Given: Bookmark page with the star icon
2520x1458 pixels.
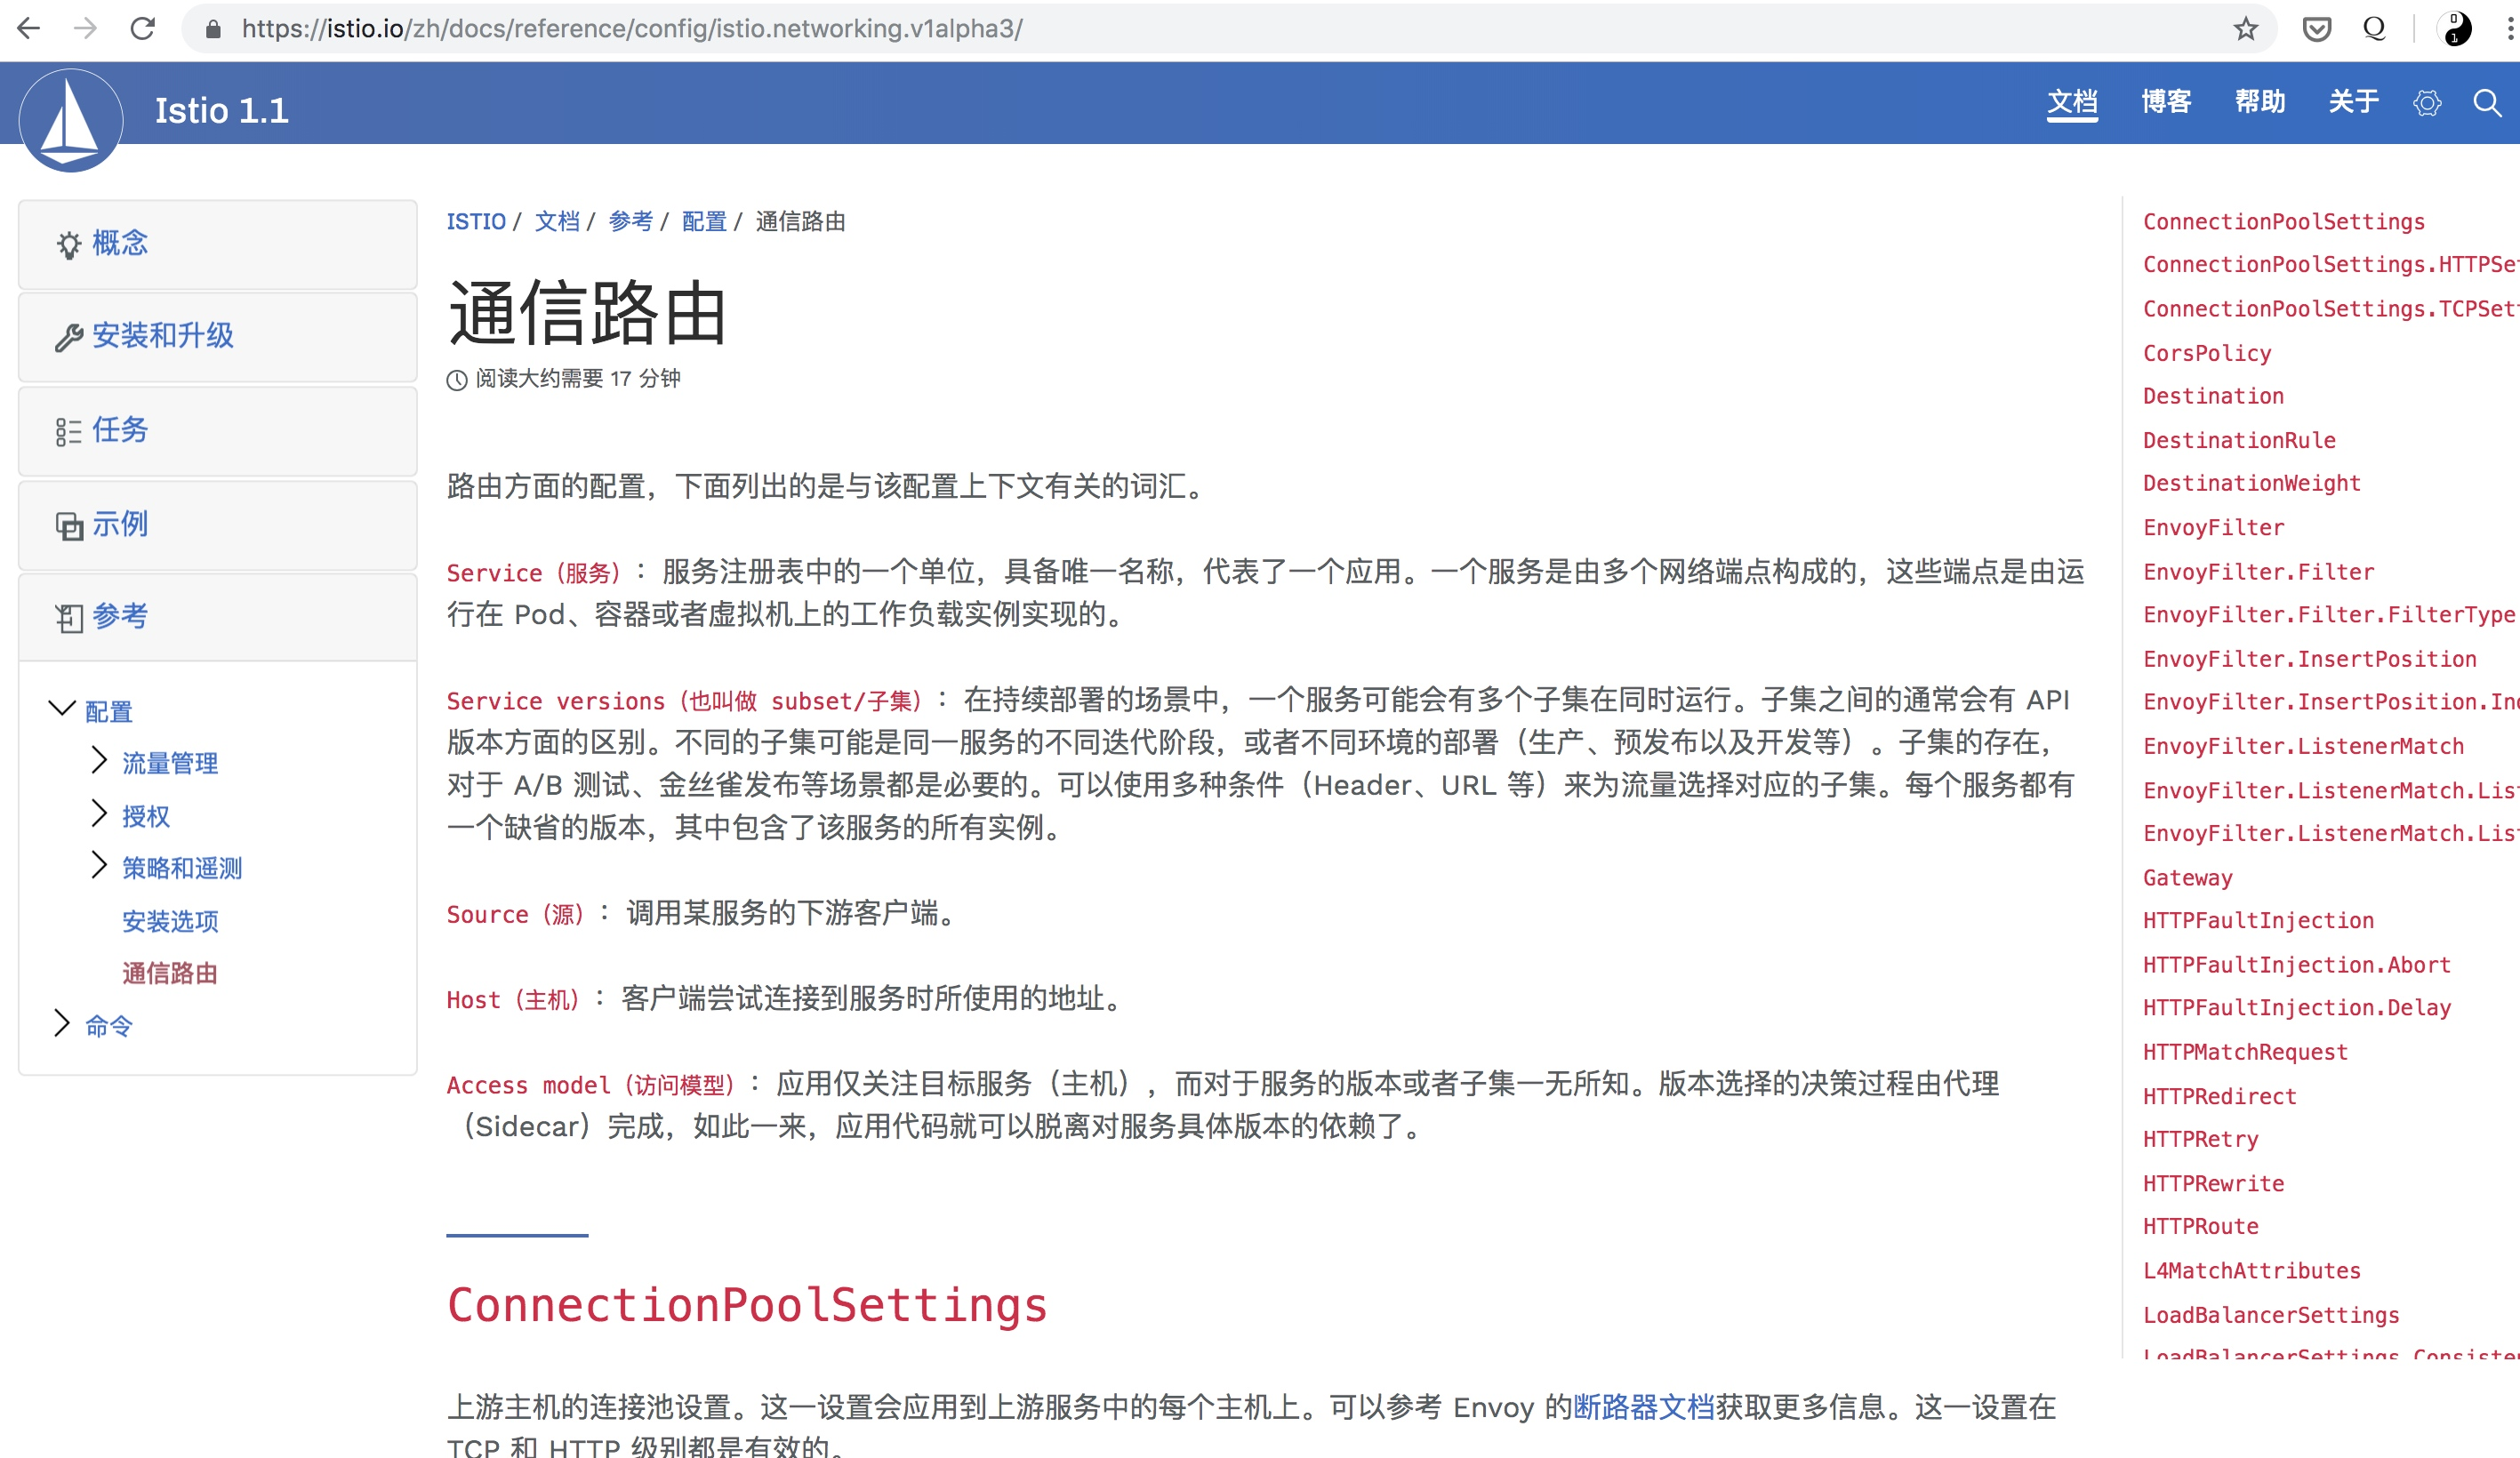Looking at the screenshot, I should click(x=2245, y=29).
